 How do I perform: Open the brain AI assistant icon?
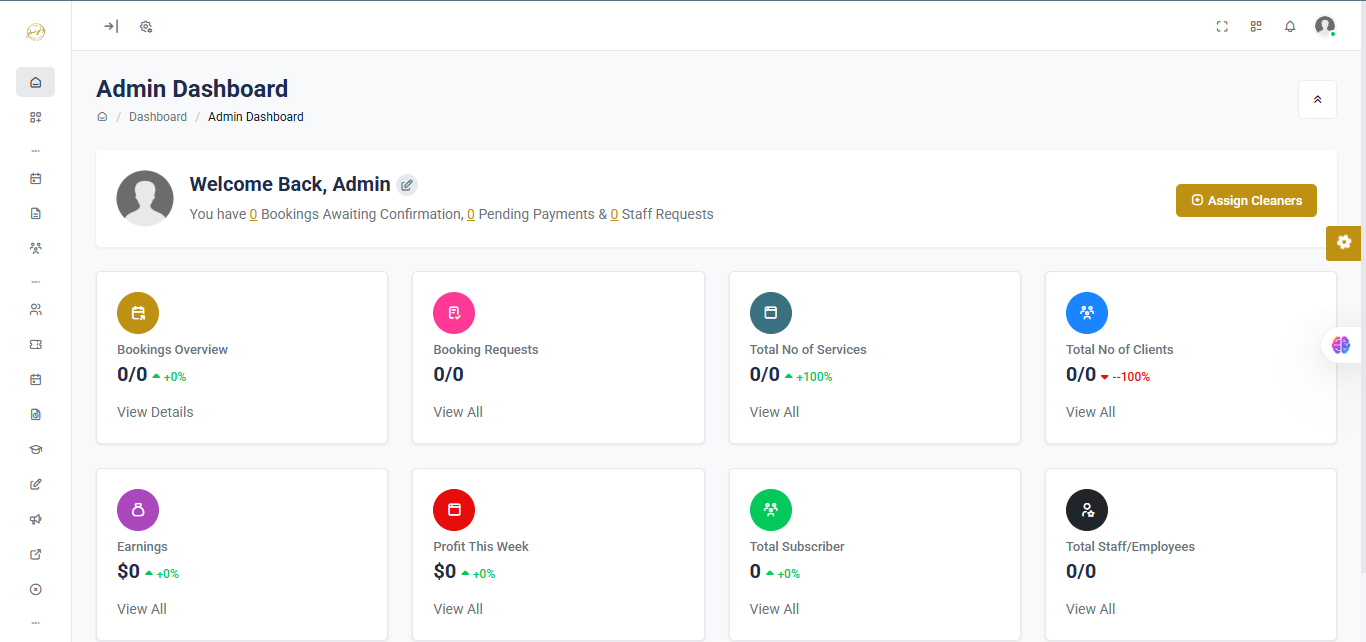click(1341, 345)
